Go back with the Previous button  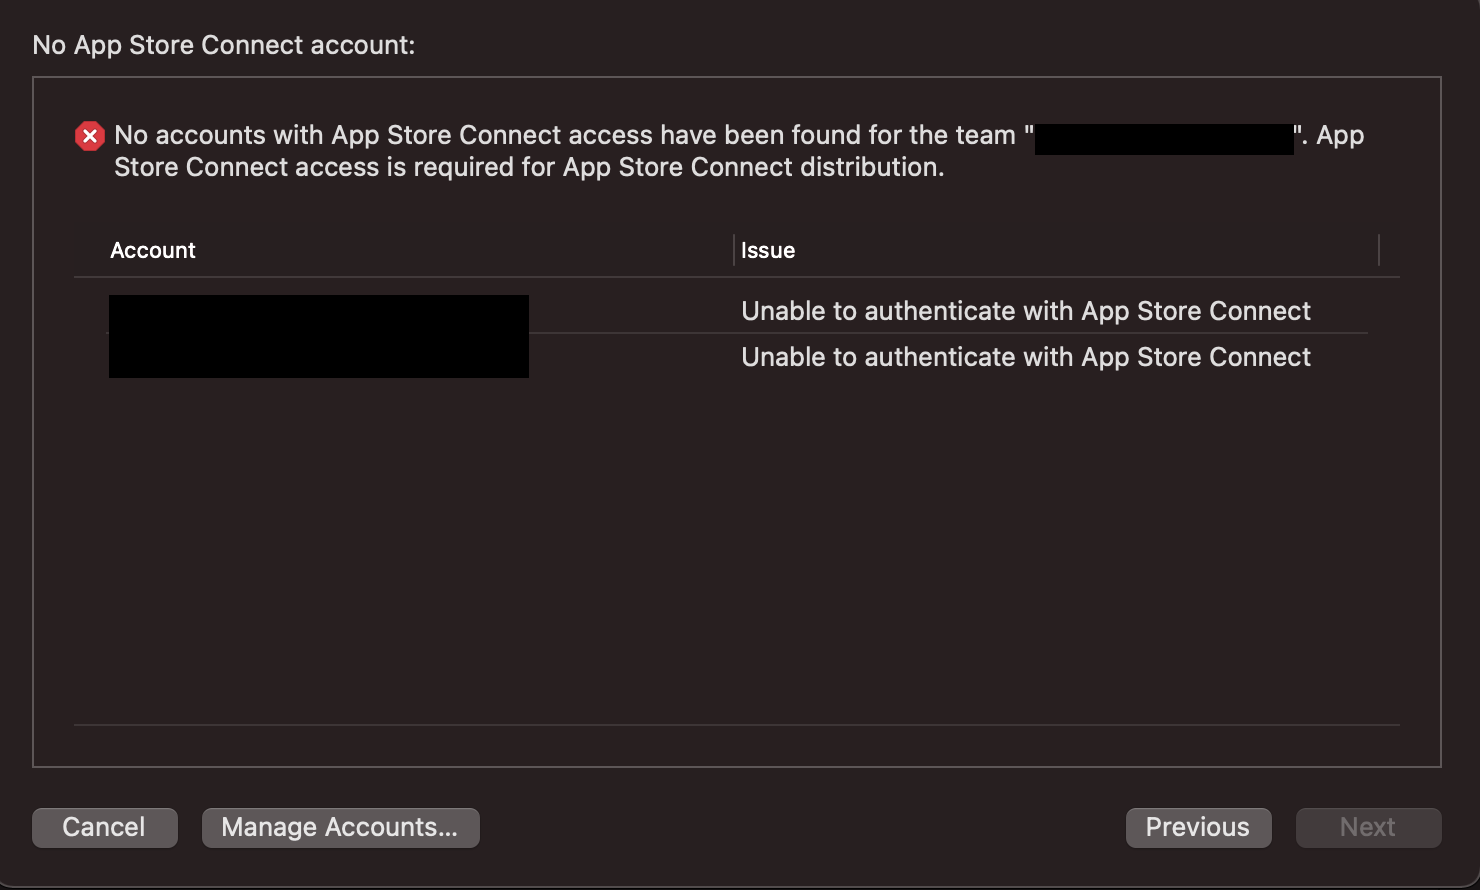[x=1198, y=828]
